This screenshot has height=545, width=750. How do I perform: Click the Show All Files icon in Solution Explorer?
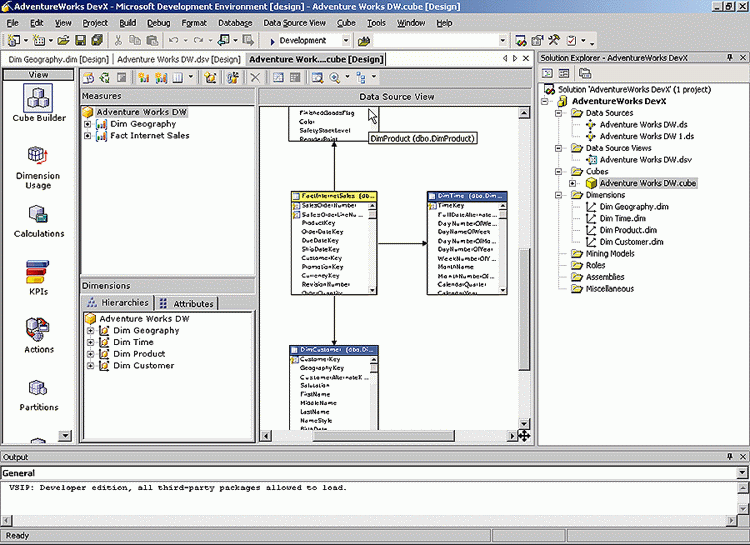(x=585, y=73)
